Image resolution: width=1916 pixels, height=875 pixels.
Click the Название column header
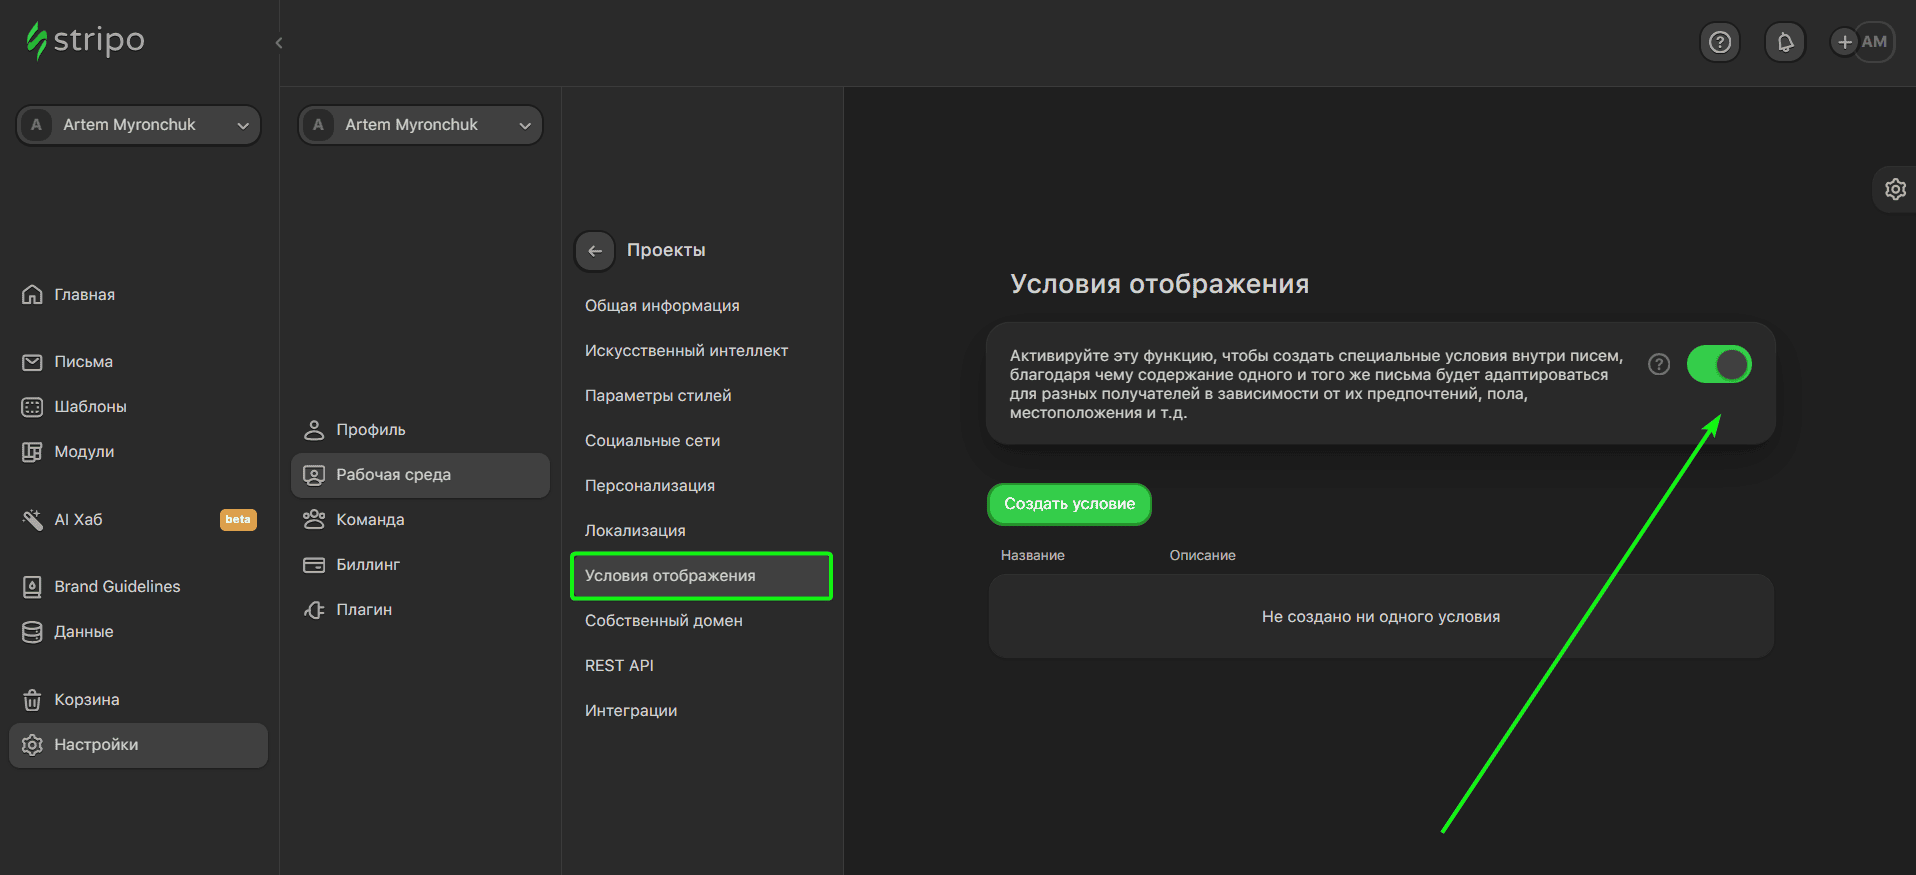click(x=1033, y=556)
